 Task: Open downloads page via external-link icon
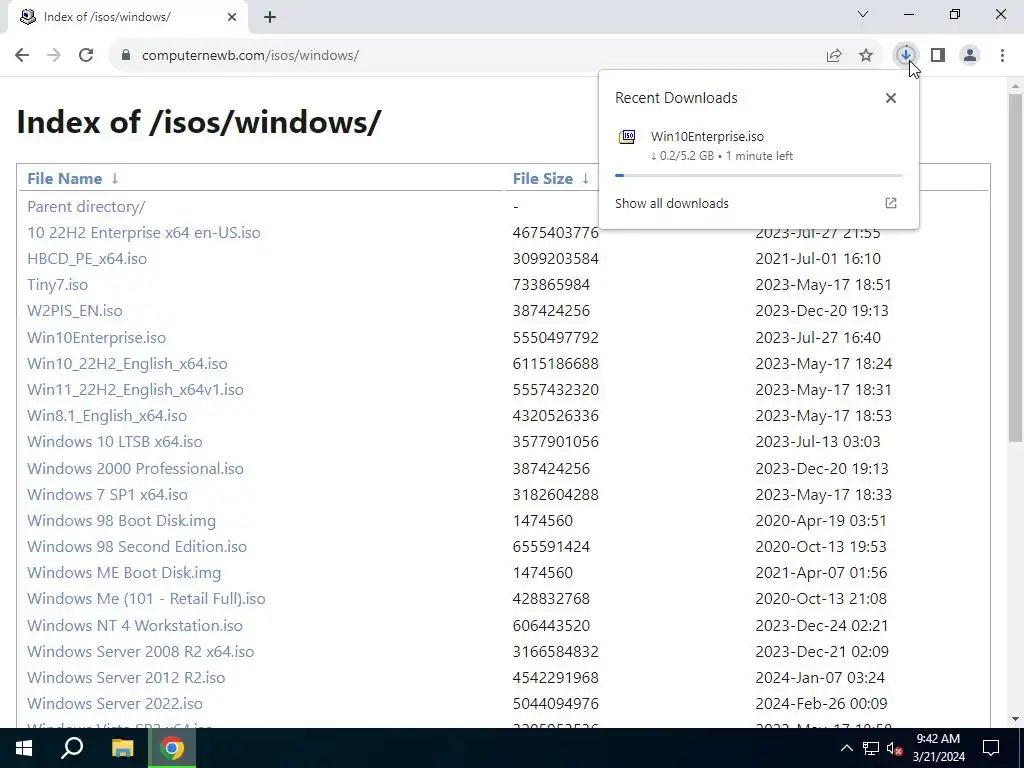pos(891,203)
